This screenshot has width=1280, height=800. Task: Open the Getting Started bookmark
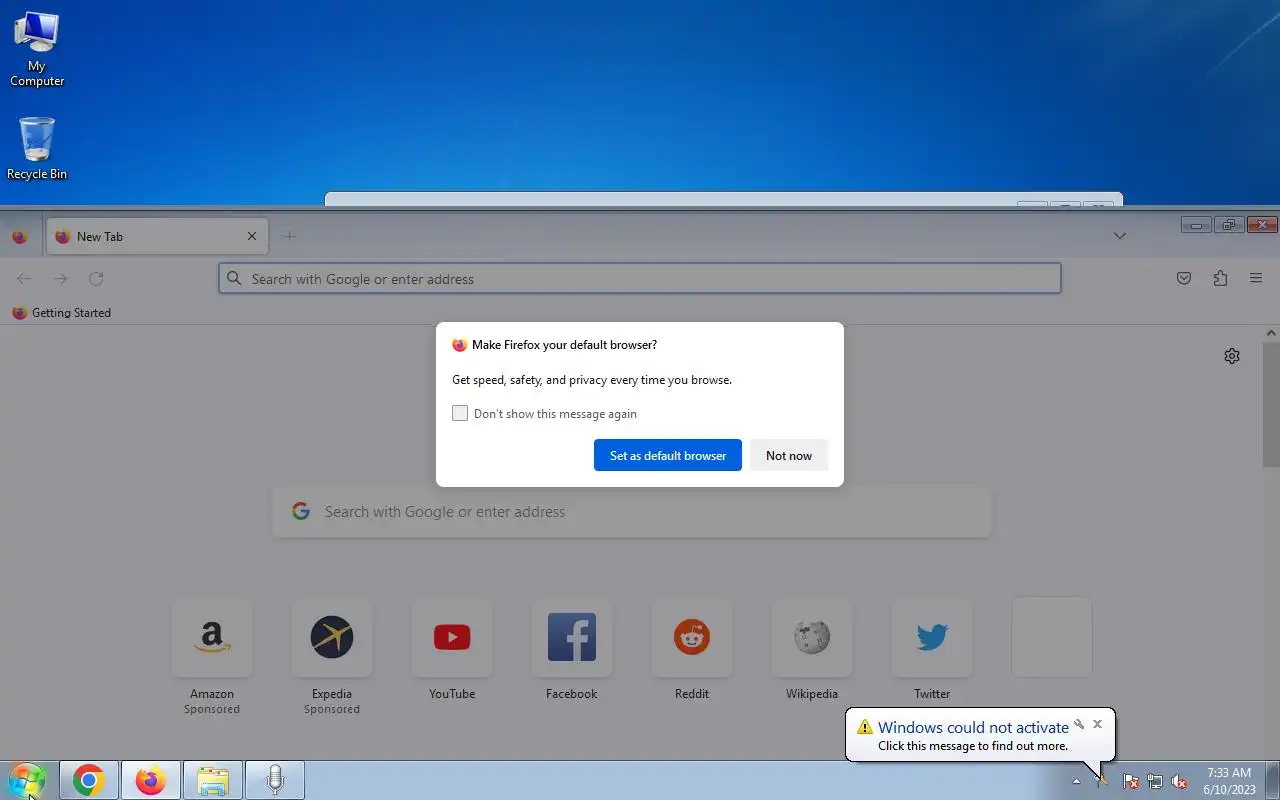pos(61,313)
